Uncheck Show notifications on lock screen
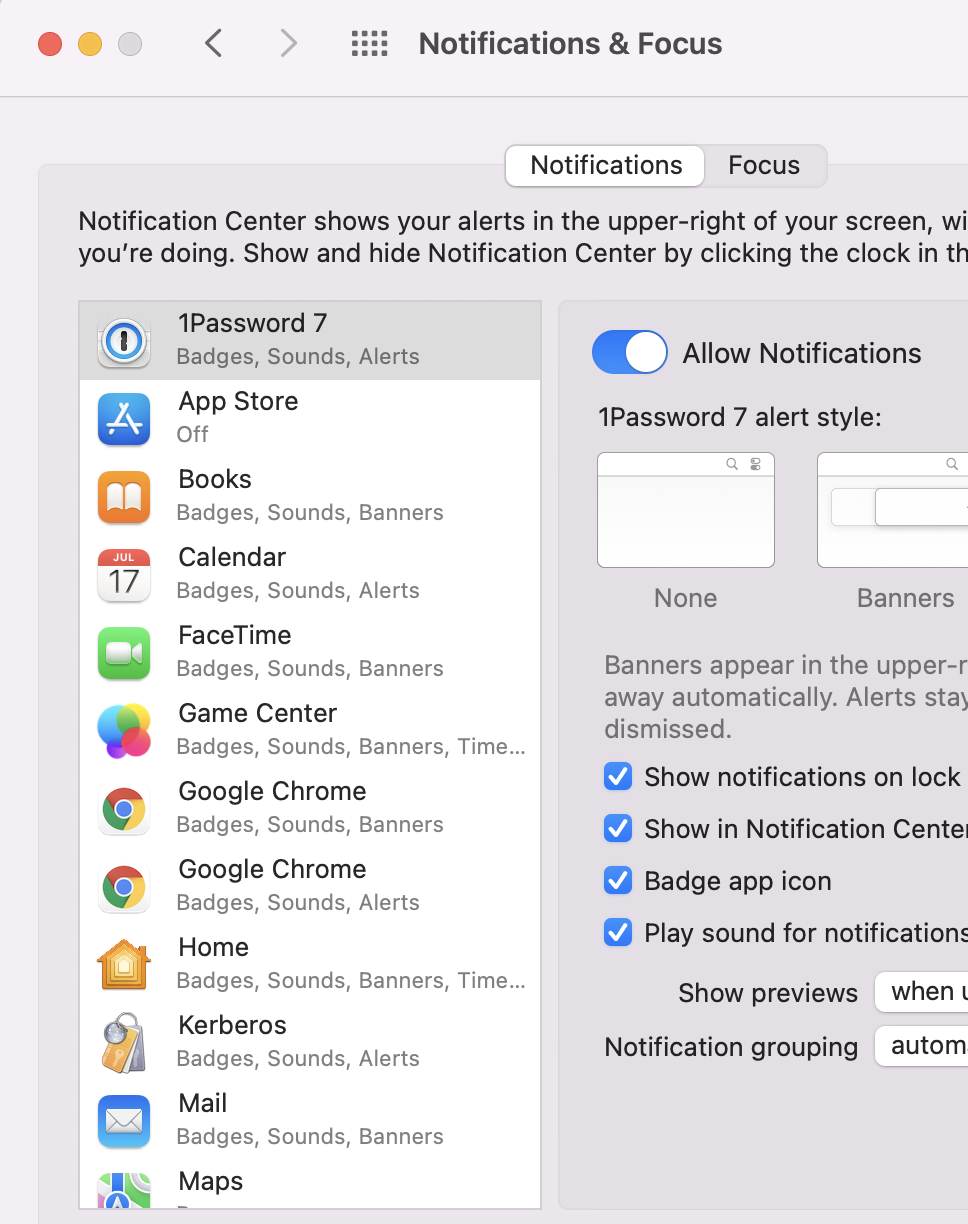This screenshot has width=968, height=1224. click(618, 777)
